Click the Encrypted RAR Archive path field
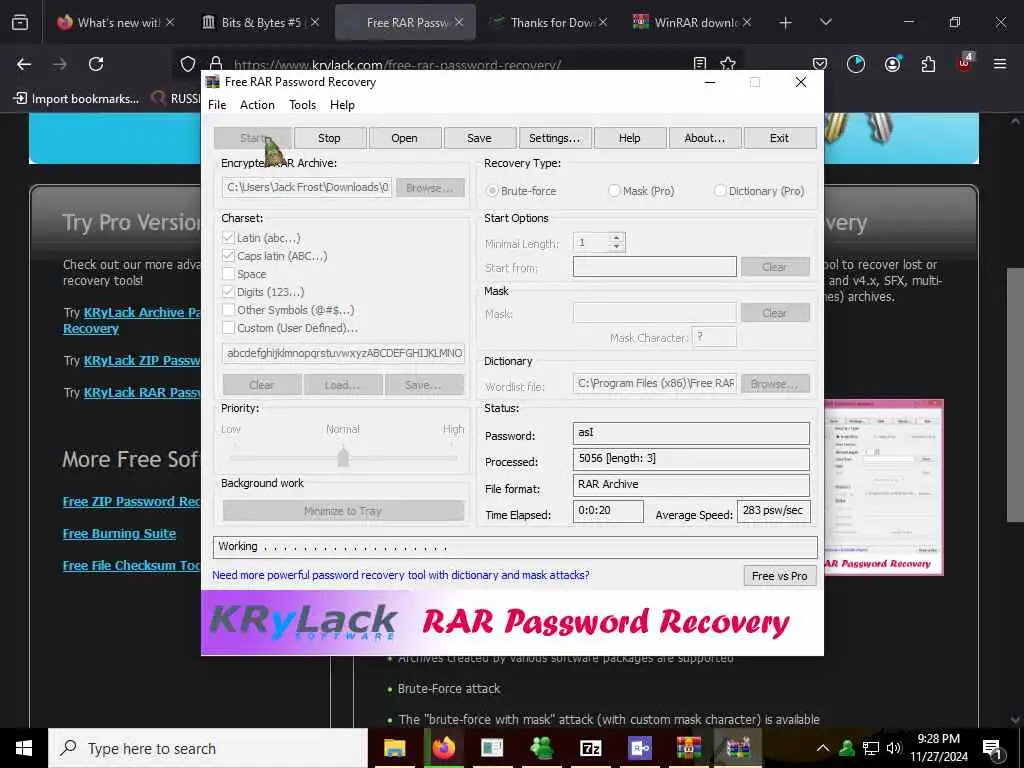1024x768 pixels. coord(307,187)
